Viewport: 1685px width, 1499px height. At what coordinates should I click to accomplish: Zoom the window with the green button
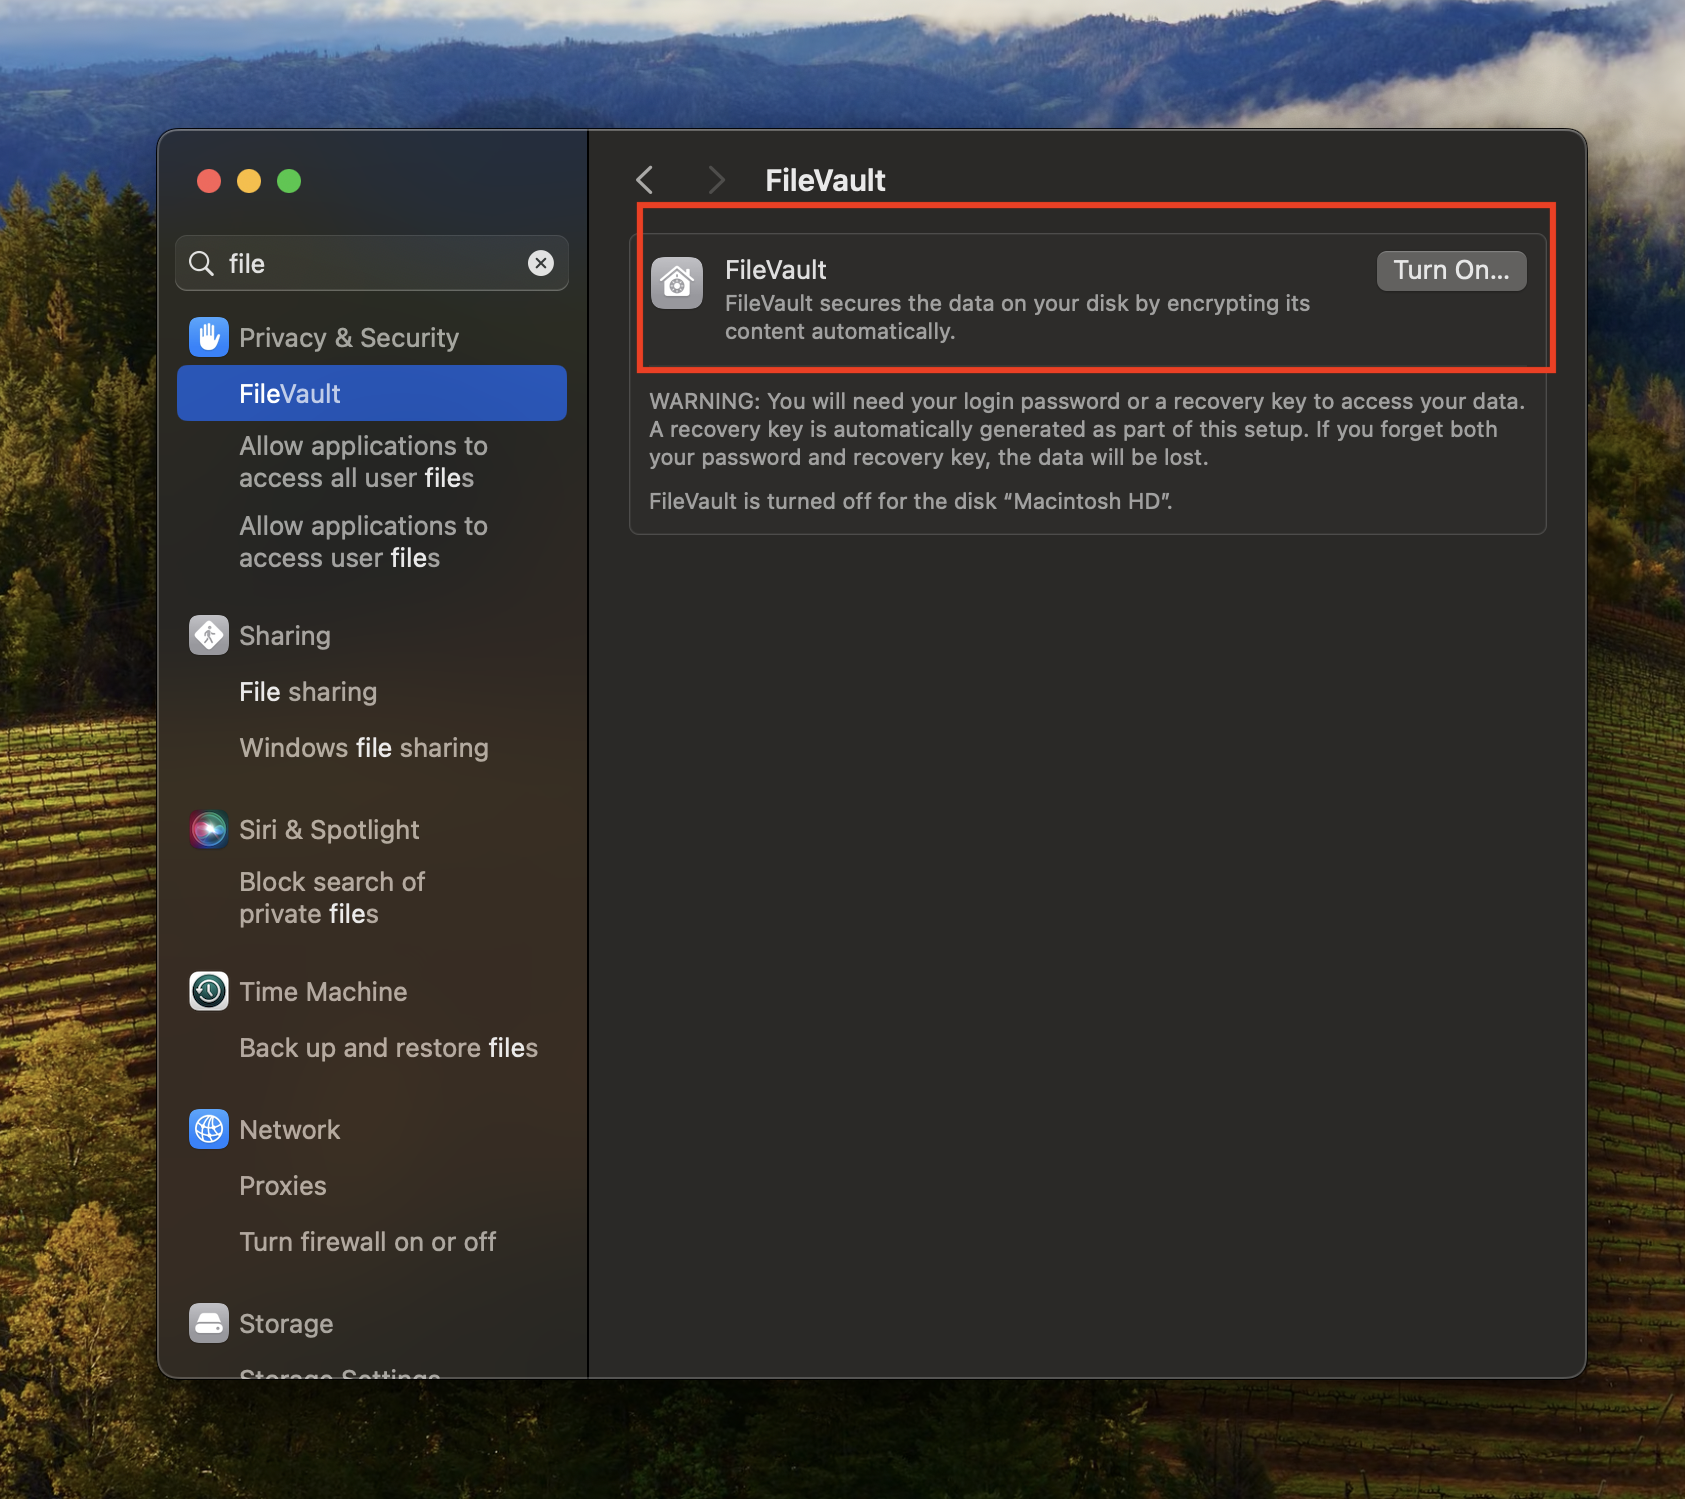point(289,181)
